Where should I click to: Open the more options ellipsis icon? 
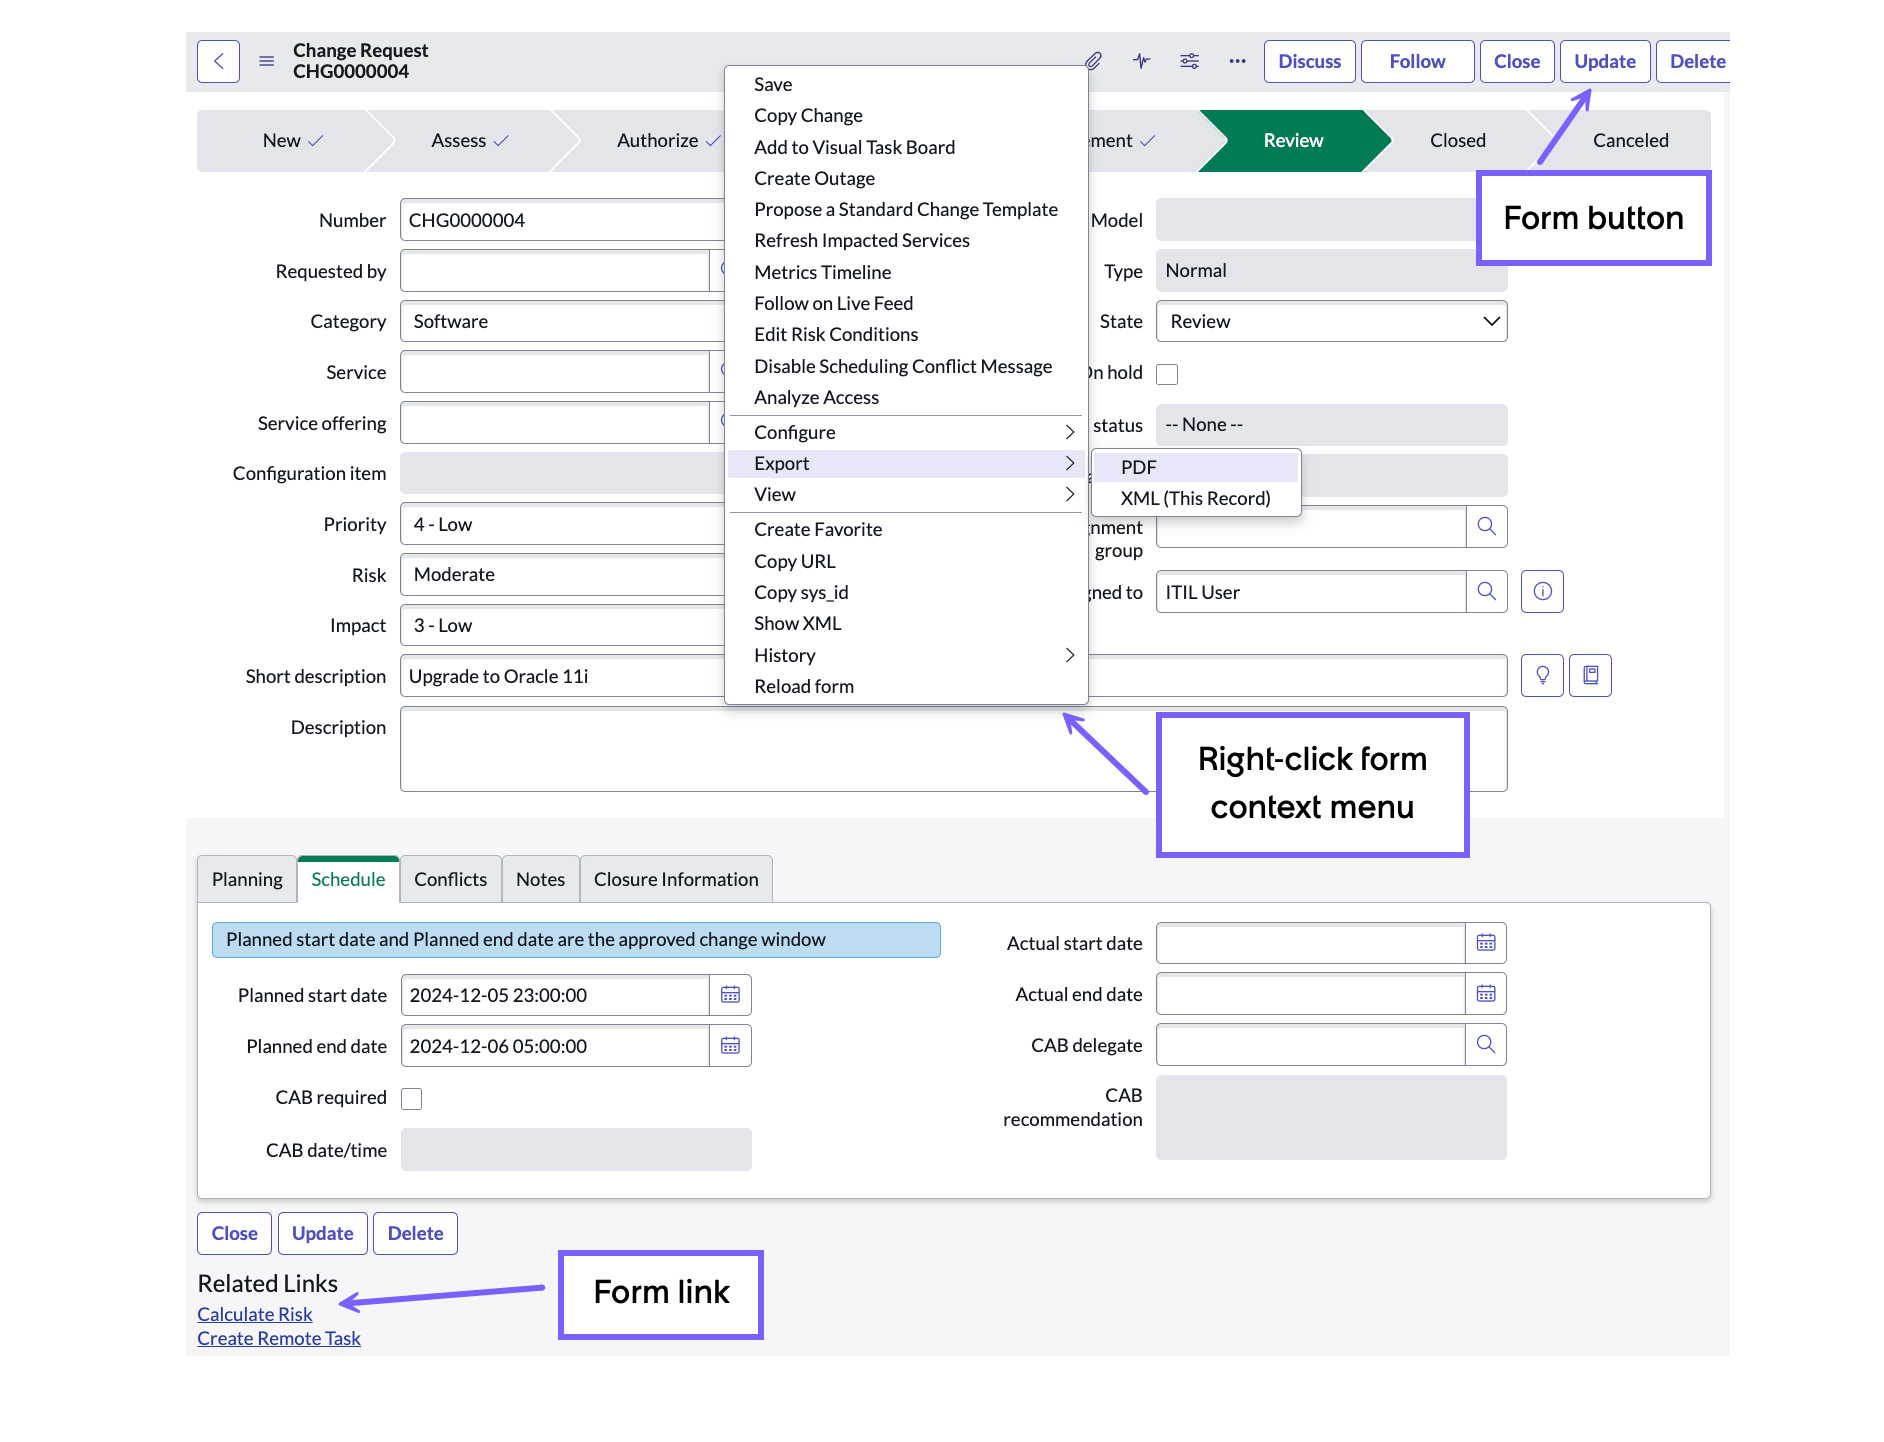(1237, 61)
